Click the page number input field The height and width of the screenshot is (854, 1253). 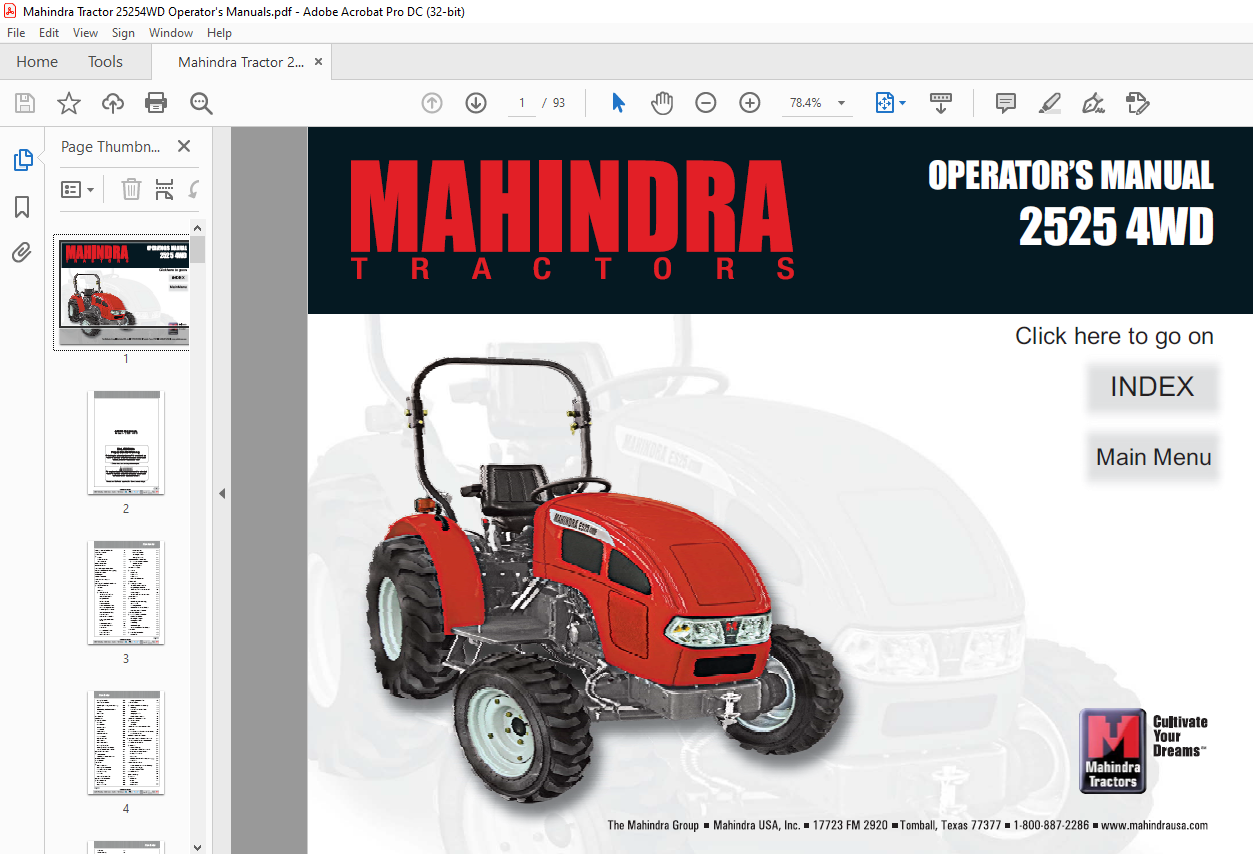[x=522, y=103]
